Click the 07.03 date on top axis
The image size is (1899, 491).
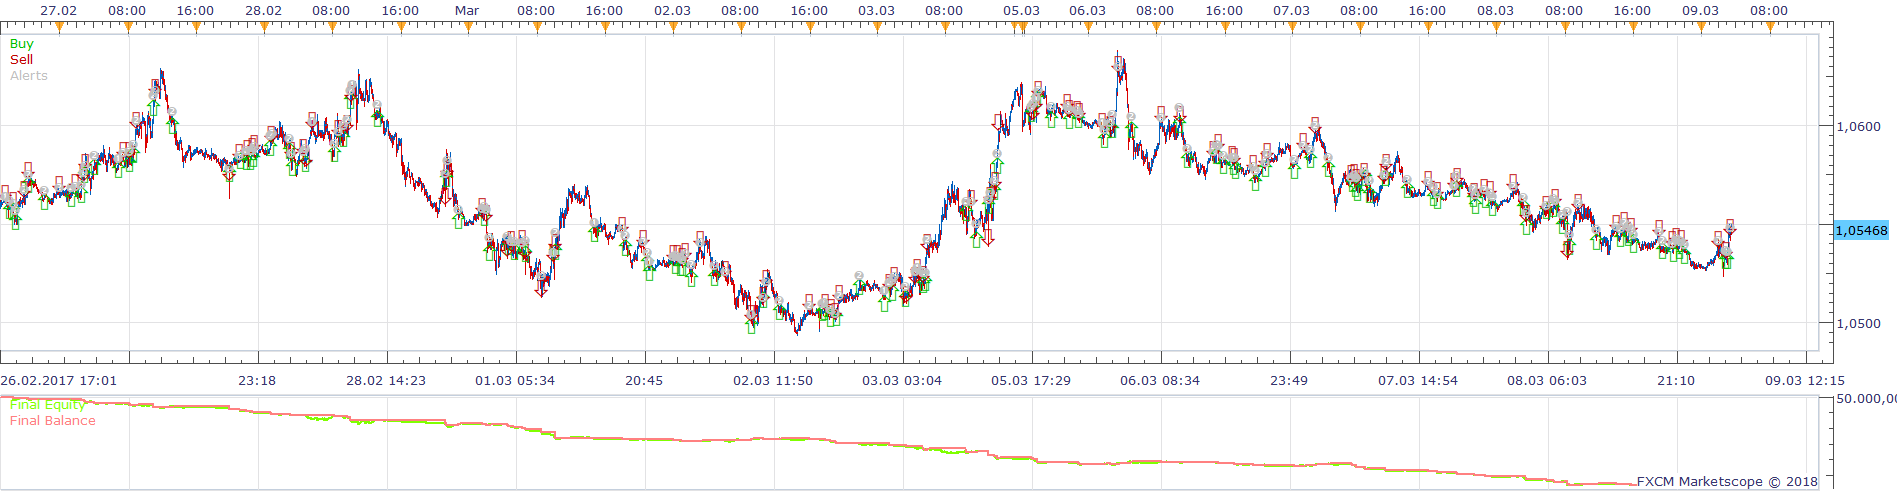[1291, 11]
